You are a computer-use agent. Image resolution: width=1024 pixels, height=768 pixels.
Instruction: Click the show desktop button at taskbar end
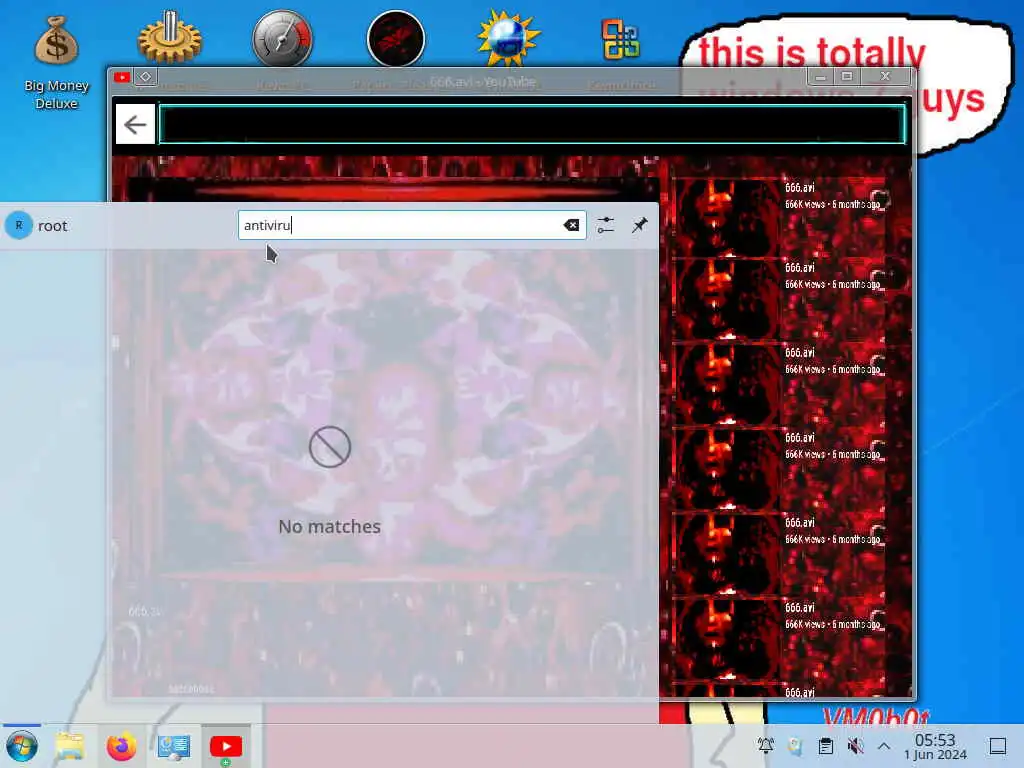coord(997,746)
